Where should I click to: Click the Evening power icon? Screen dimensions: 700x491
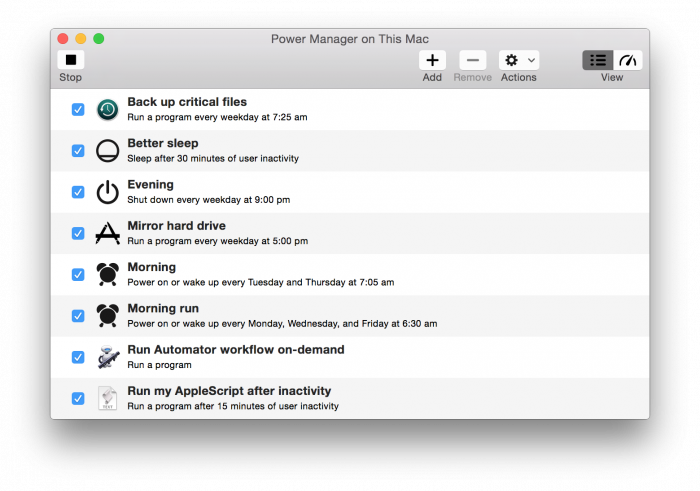pyautogui.click(x=107, y=192)
